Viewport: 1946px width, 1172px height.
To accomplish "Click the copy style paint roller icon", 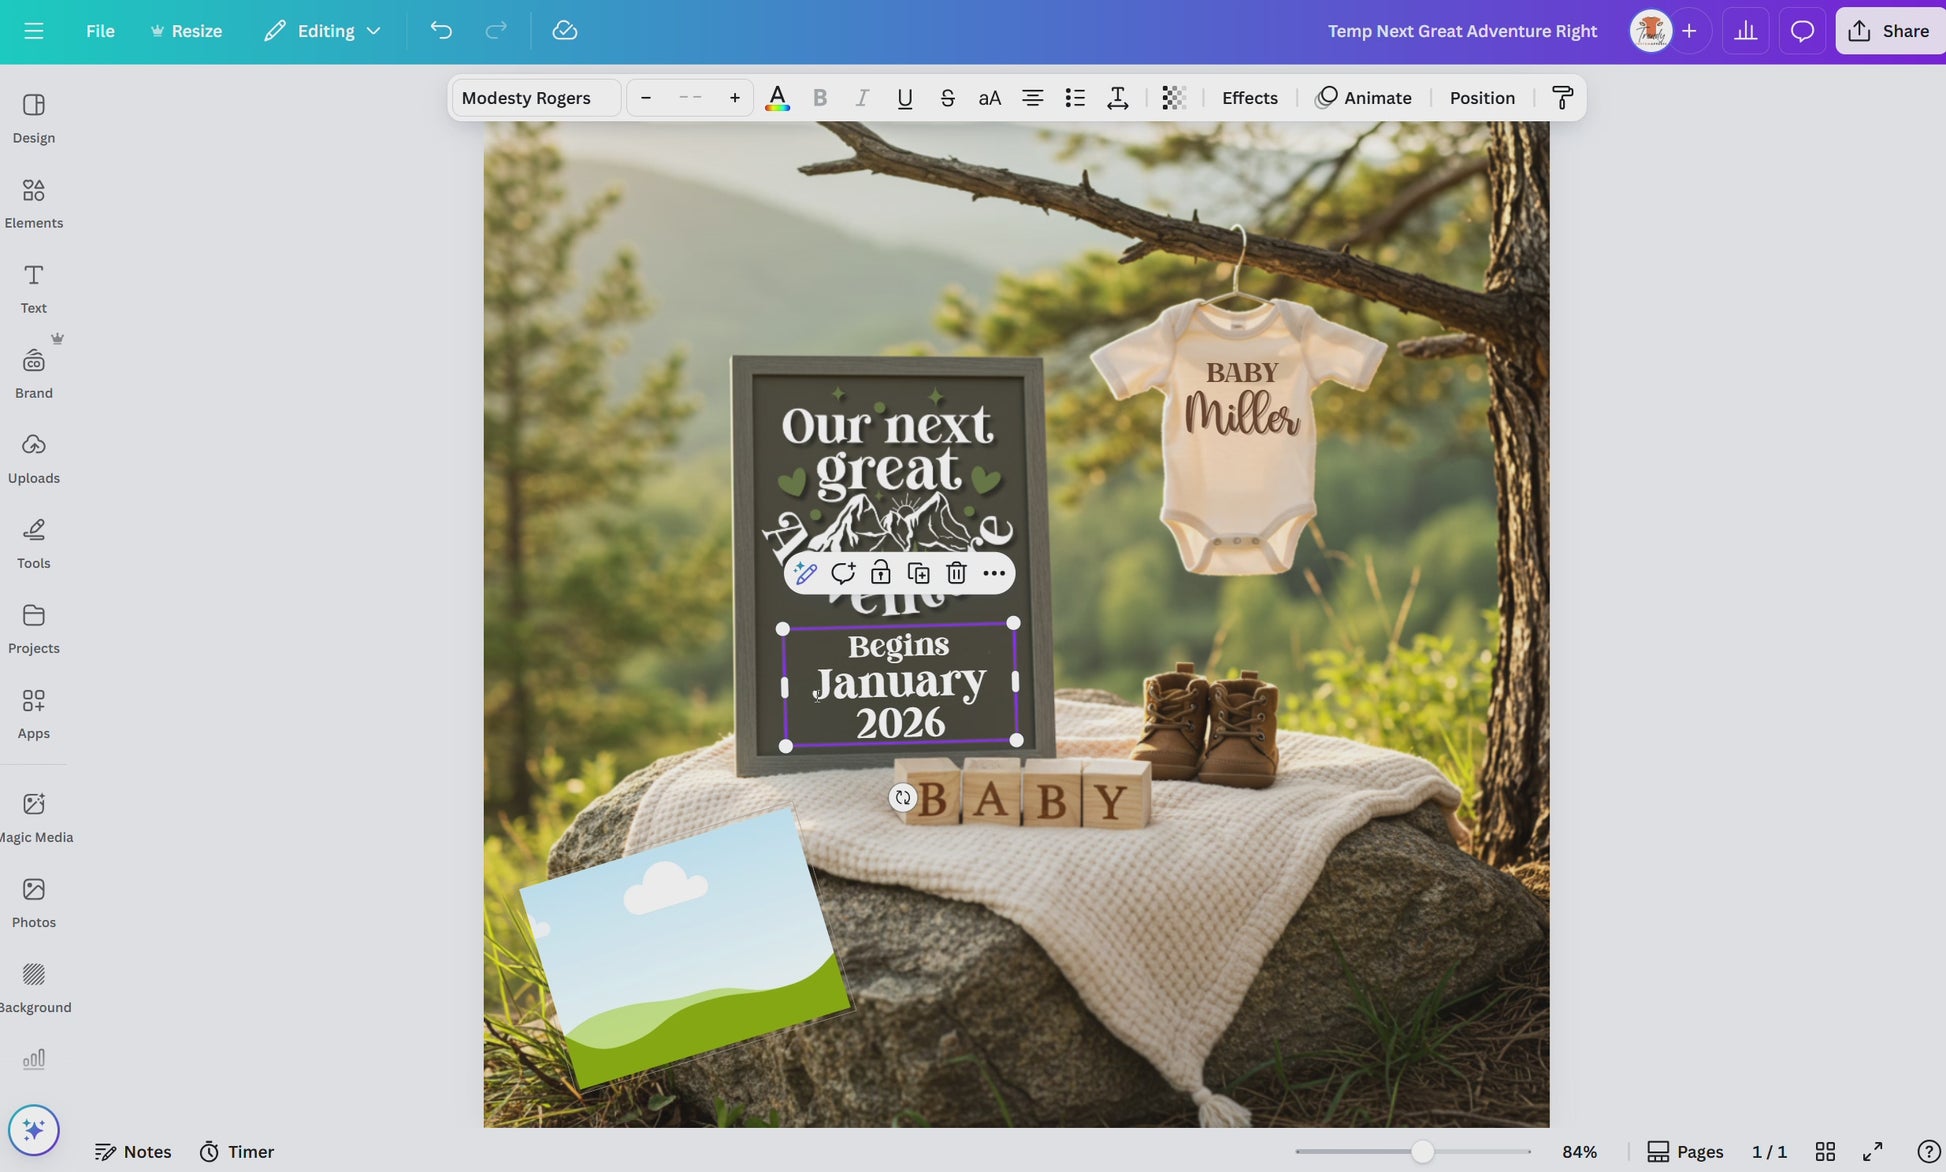I will click(x=1562, y=98).
